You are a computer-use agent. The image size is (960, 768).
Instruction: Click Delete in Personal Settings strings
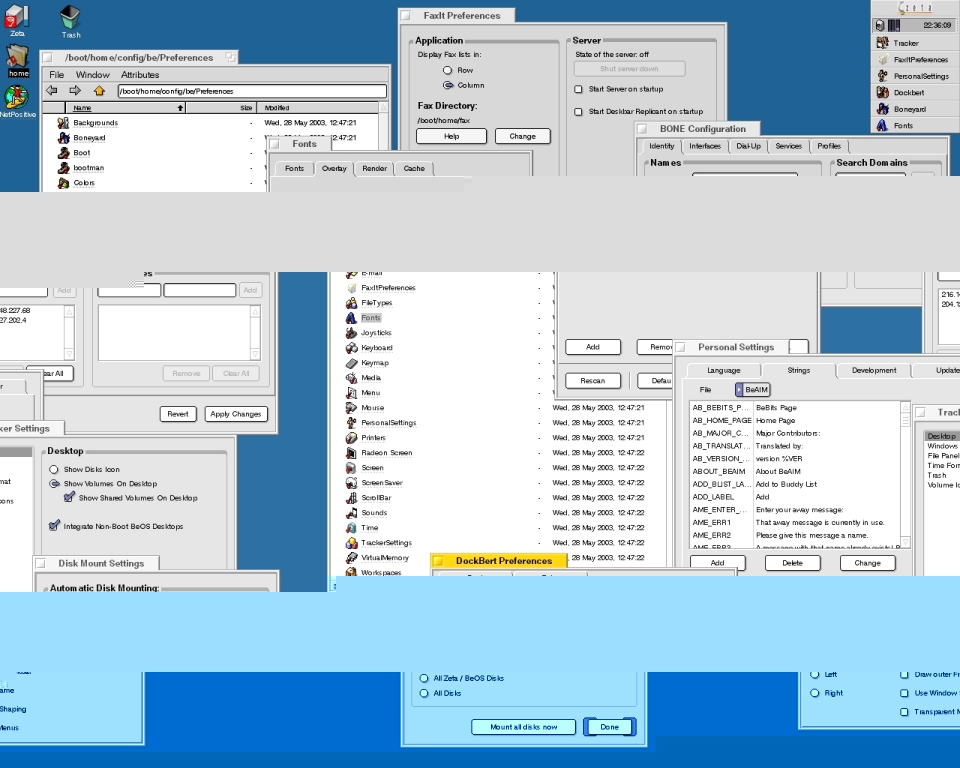[792, 563]
